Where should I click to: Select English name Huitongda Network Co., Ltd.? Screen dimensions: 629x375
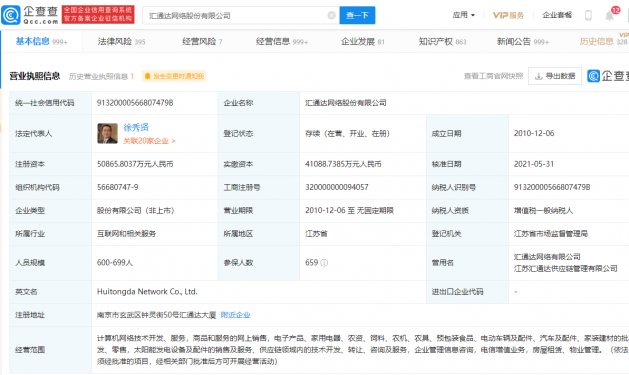coord(147,292)
